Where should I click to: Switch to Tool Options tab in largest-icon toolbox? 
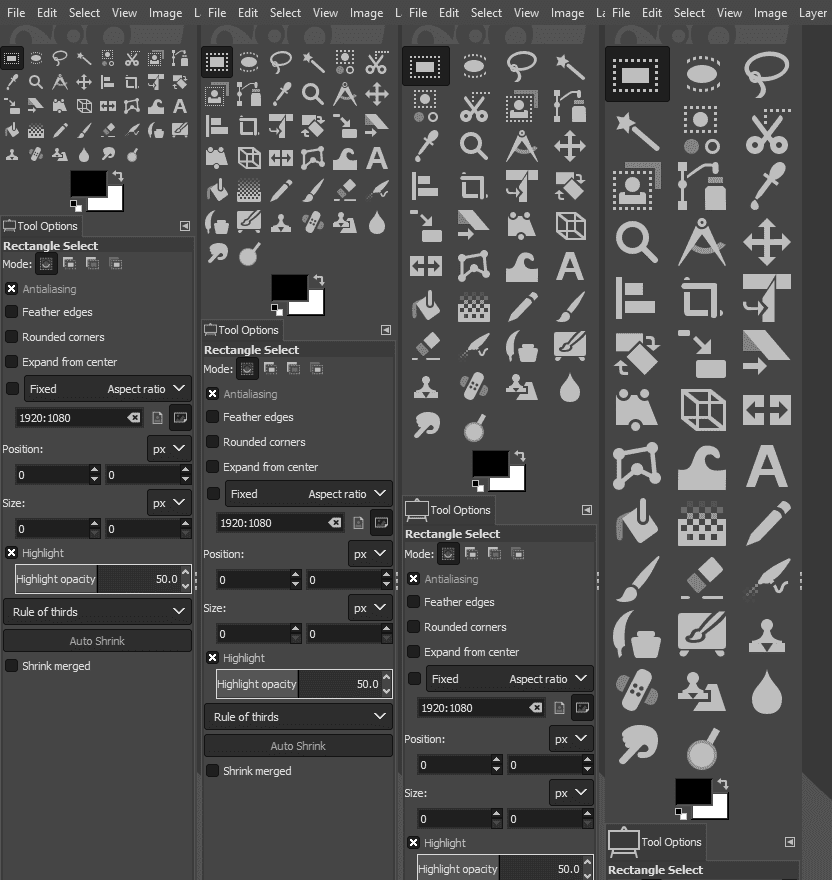click(655, 842)
